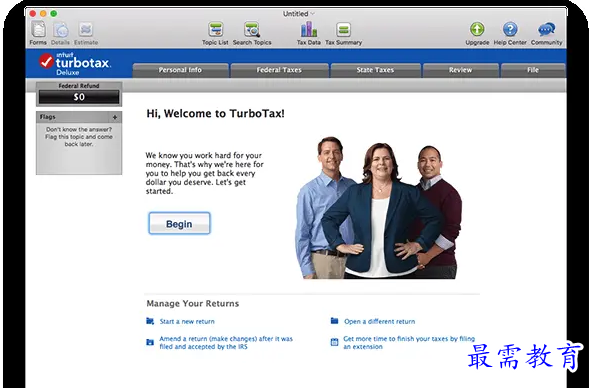
Task: Expand the Untitled document title dropdown
Action: [299, 14]
